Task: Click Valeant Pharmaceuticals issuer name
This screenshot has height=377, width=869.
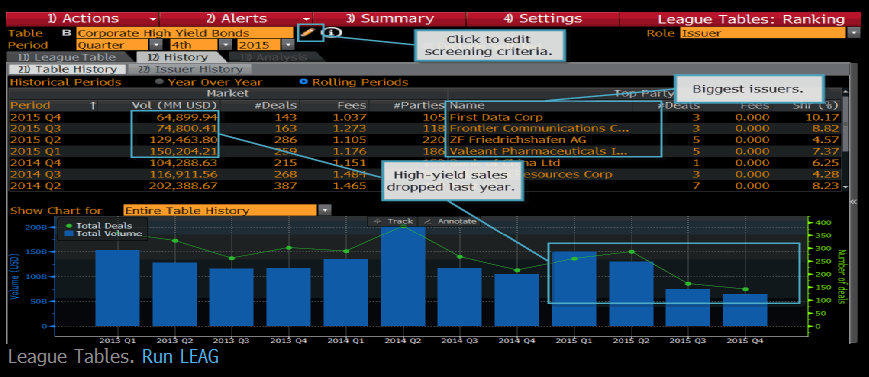Action: pyautogui.click(x=538, y=151)
